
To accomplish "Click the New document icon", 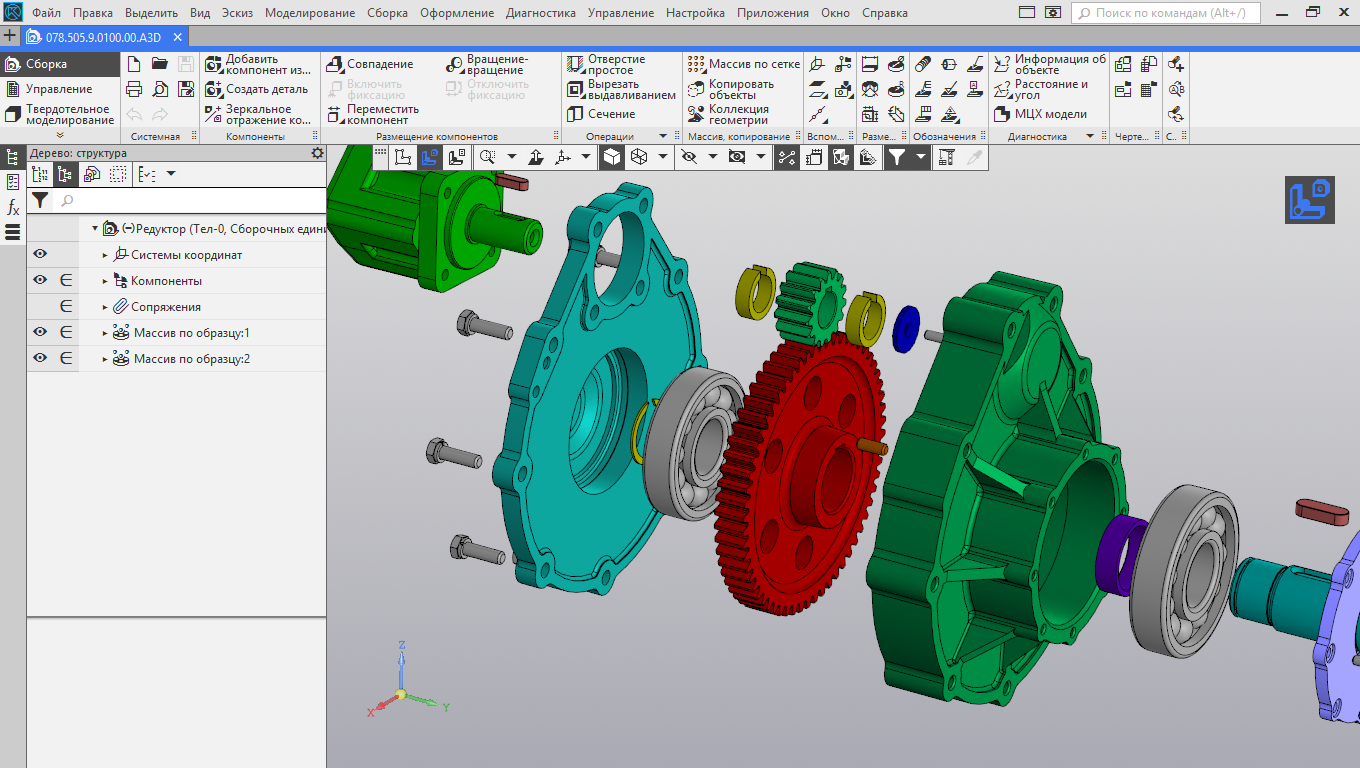I will (x=134, y=64).
